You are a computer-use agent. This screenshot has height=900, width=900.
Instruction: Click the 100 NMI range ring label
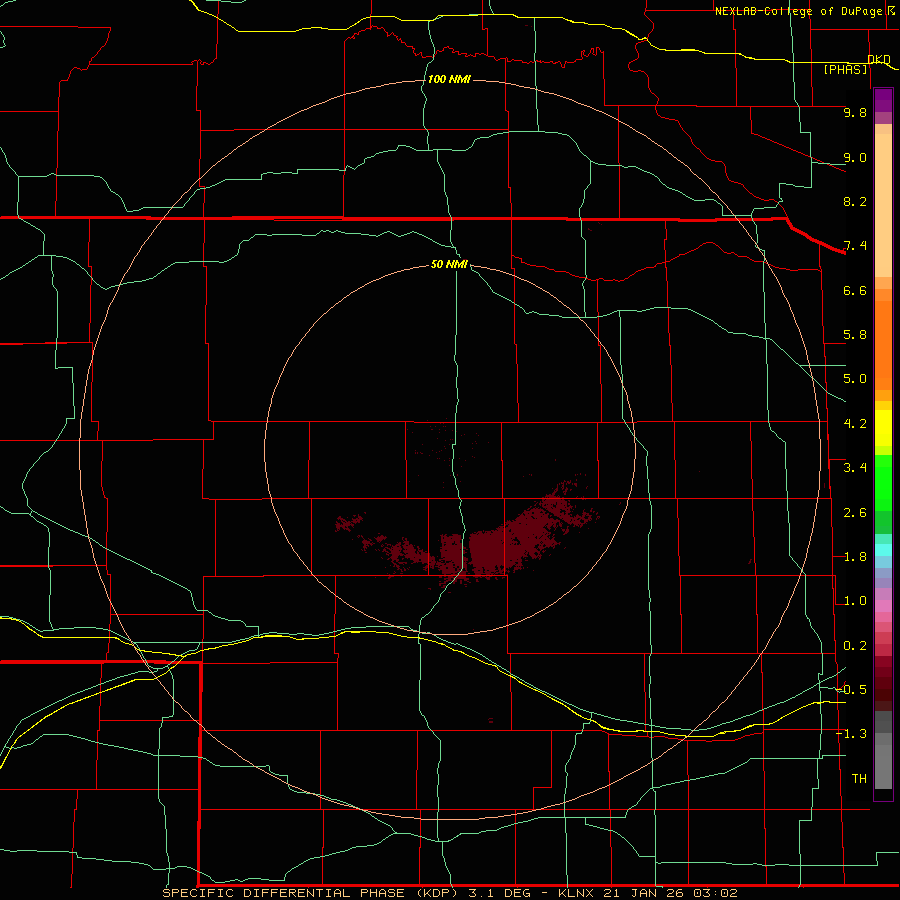449,79
